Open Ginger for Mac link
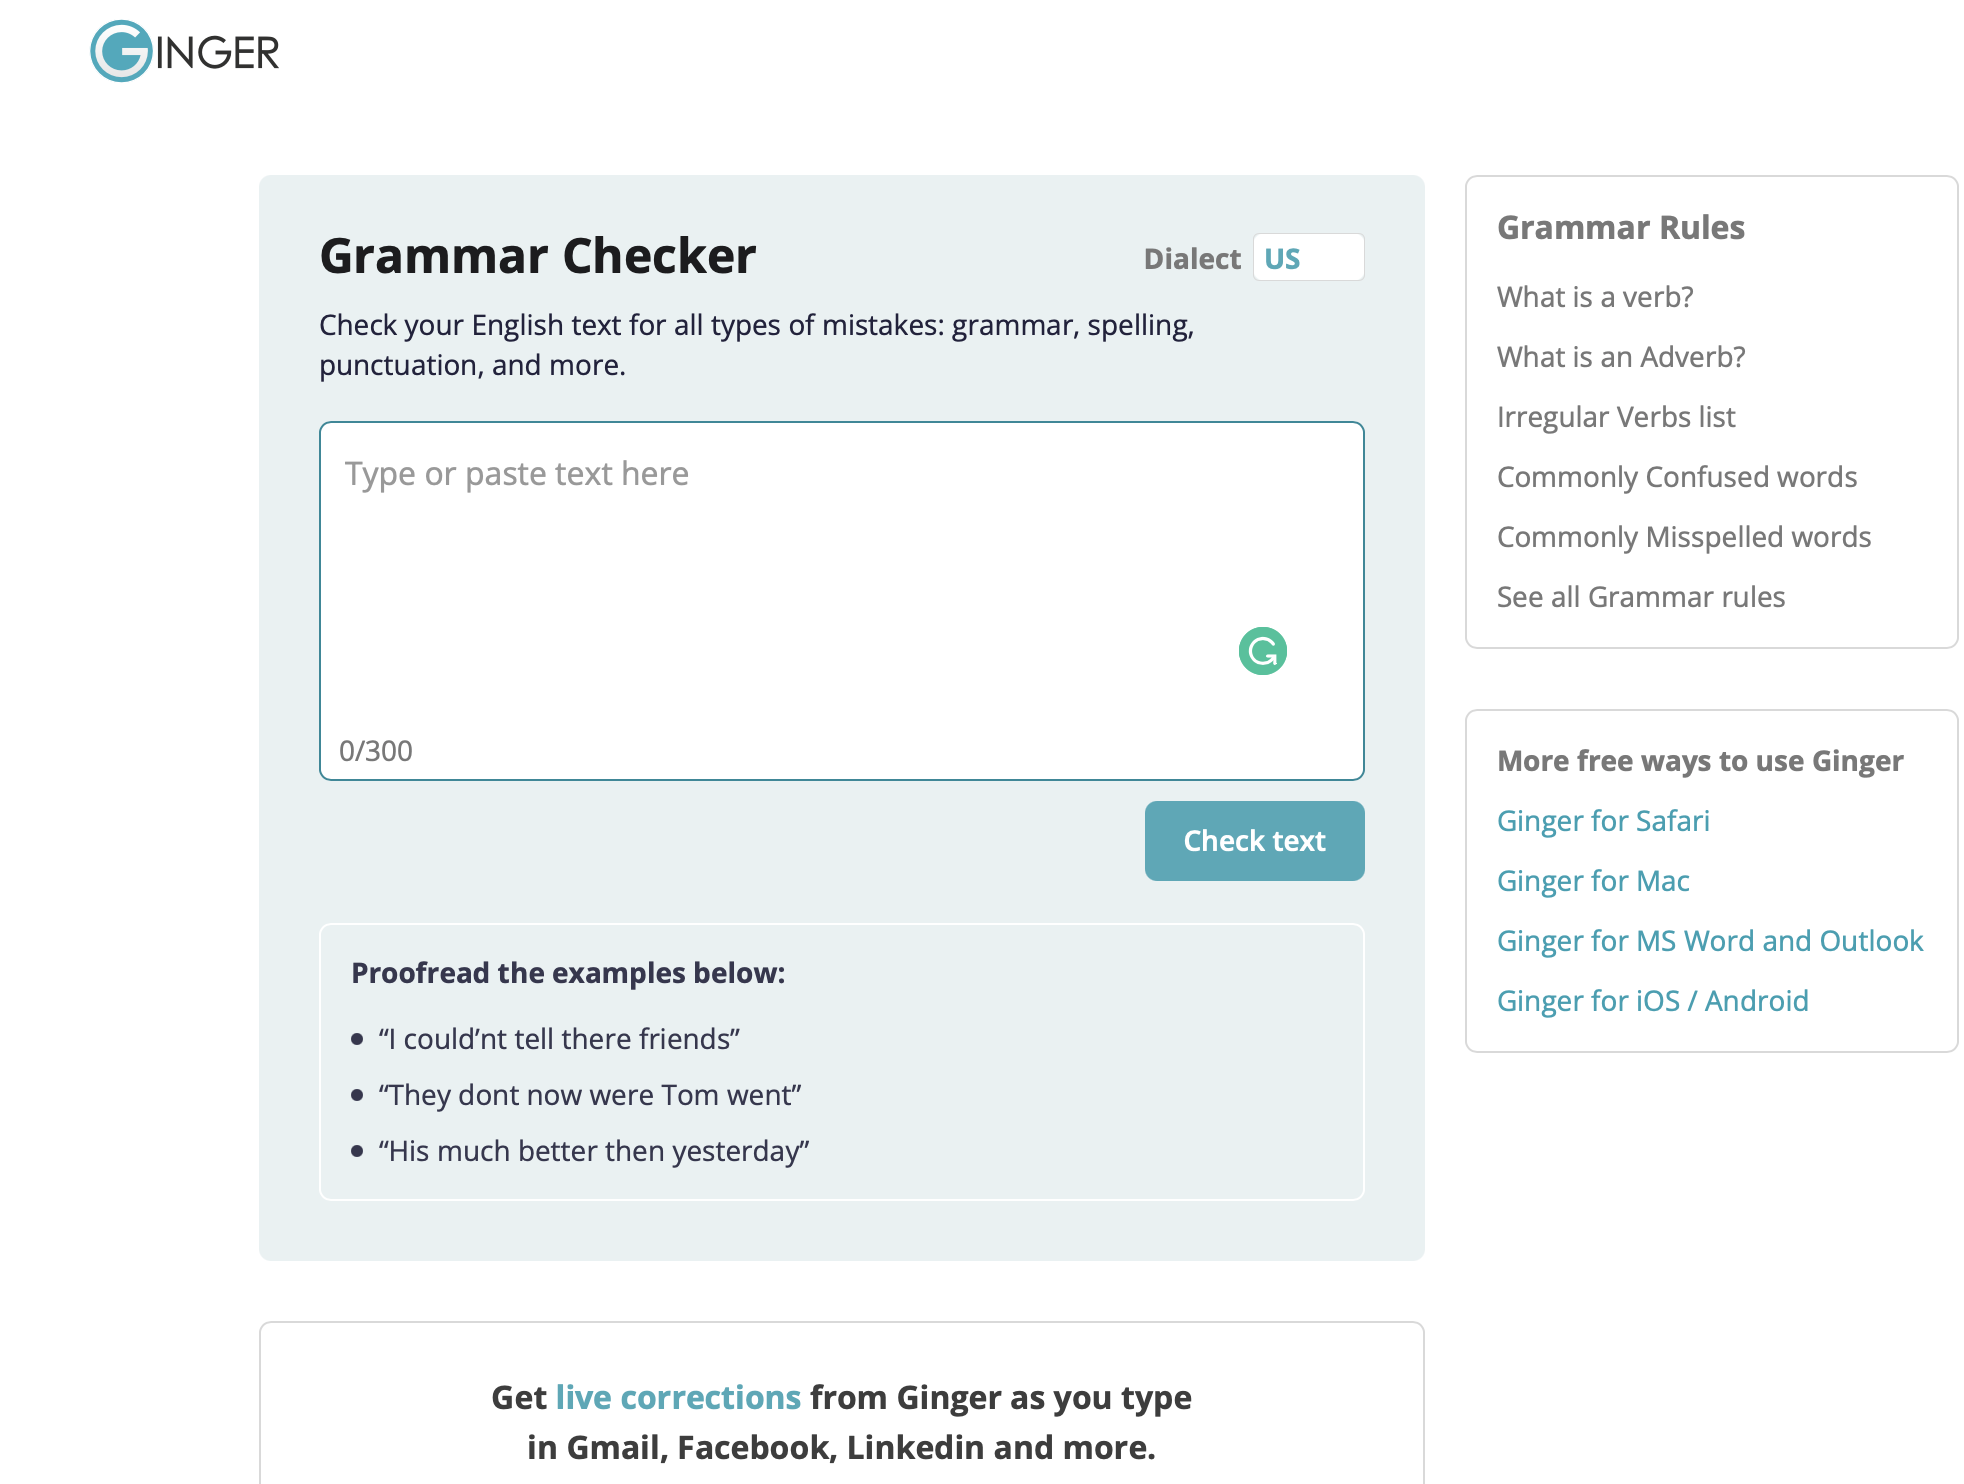The height and width of the screenshot is (1484, 1964). tap(1593, 881)
